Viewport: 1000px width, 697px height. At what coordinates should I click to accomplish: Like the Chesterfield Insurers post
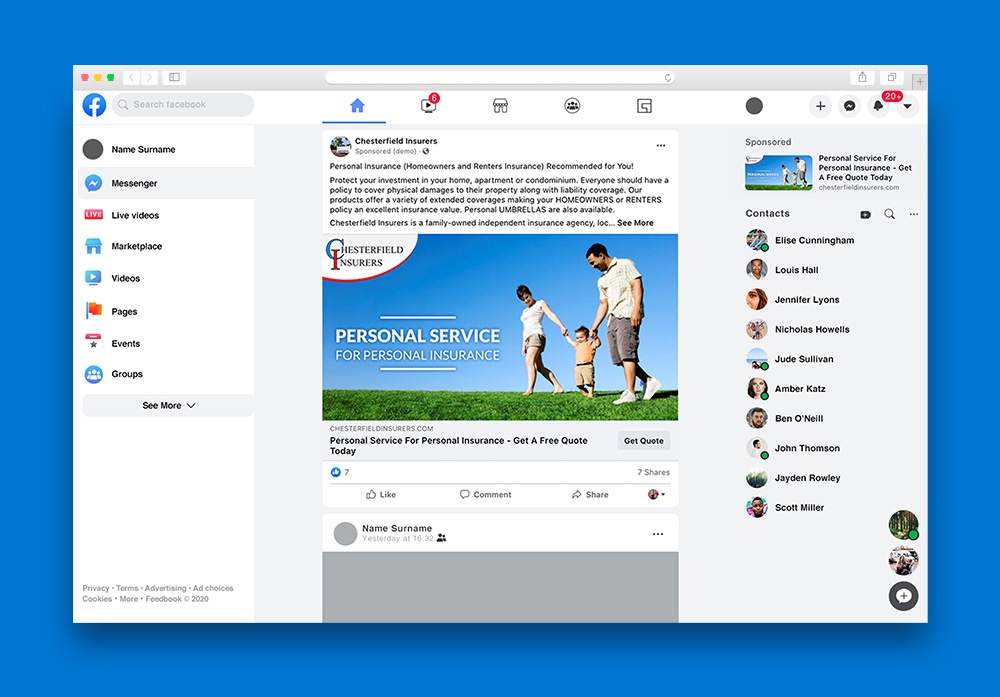pyautogui.click(x=381, y=495)
